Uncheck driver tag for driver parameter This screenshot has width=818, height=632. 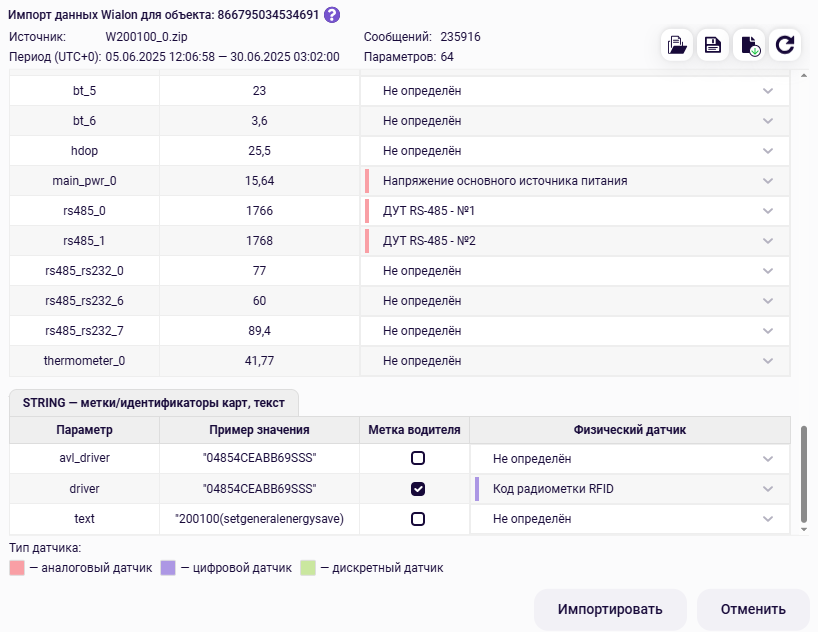pyautogui.click(x=418, y=489)
